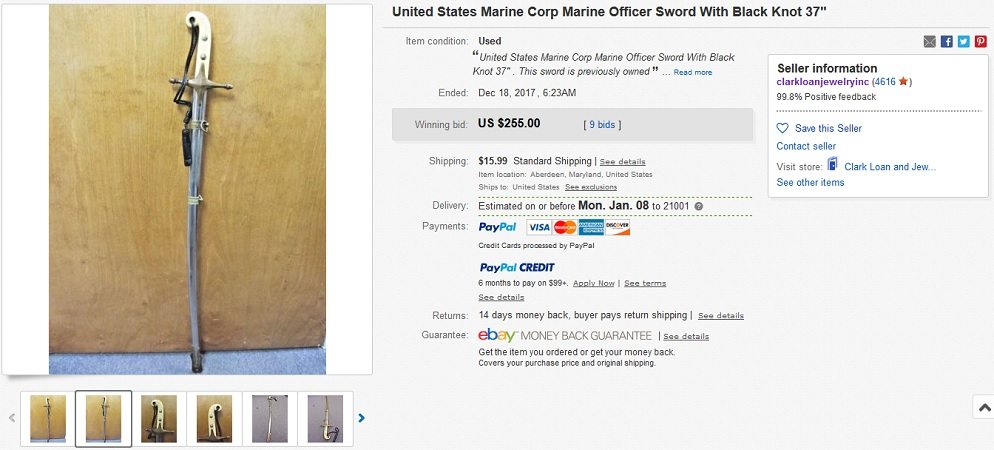Click the scroll-to-top arrow icon

pyautogui.click(x=984, y=407)
